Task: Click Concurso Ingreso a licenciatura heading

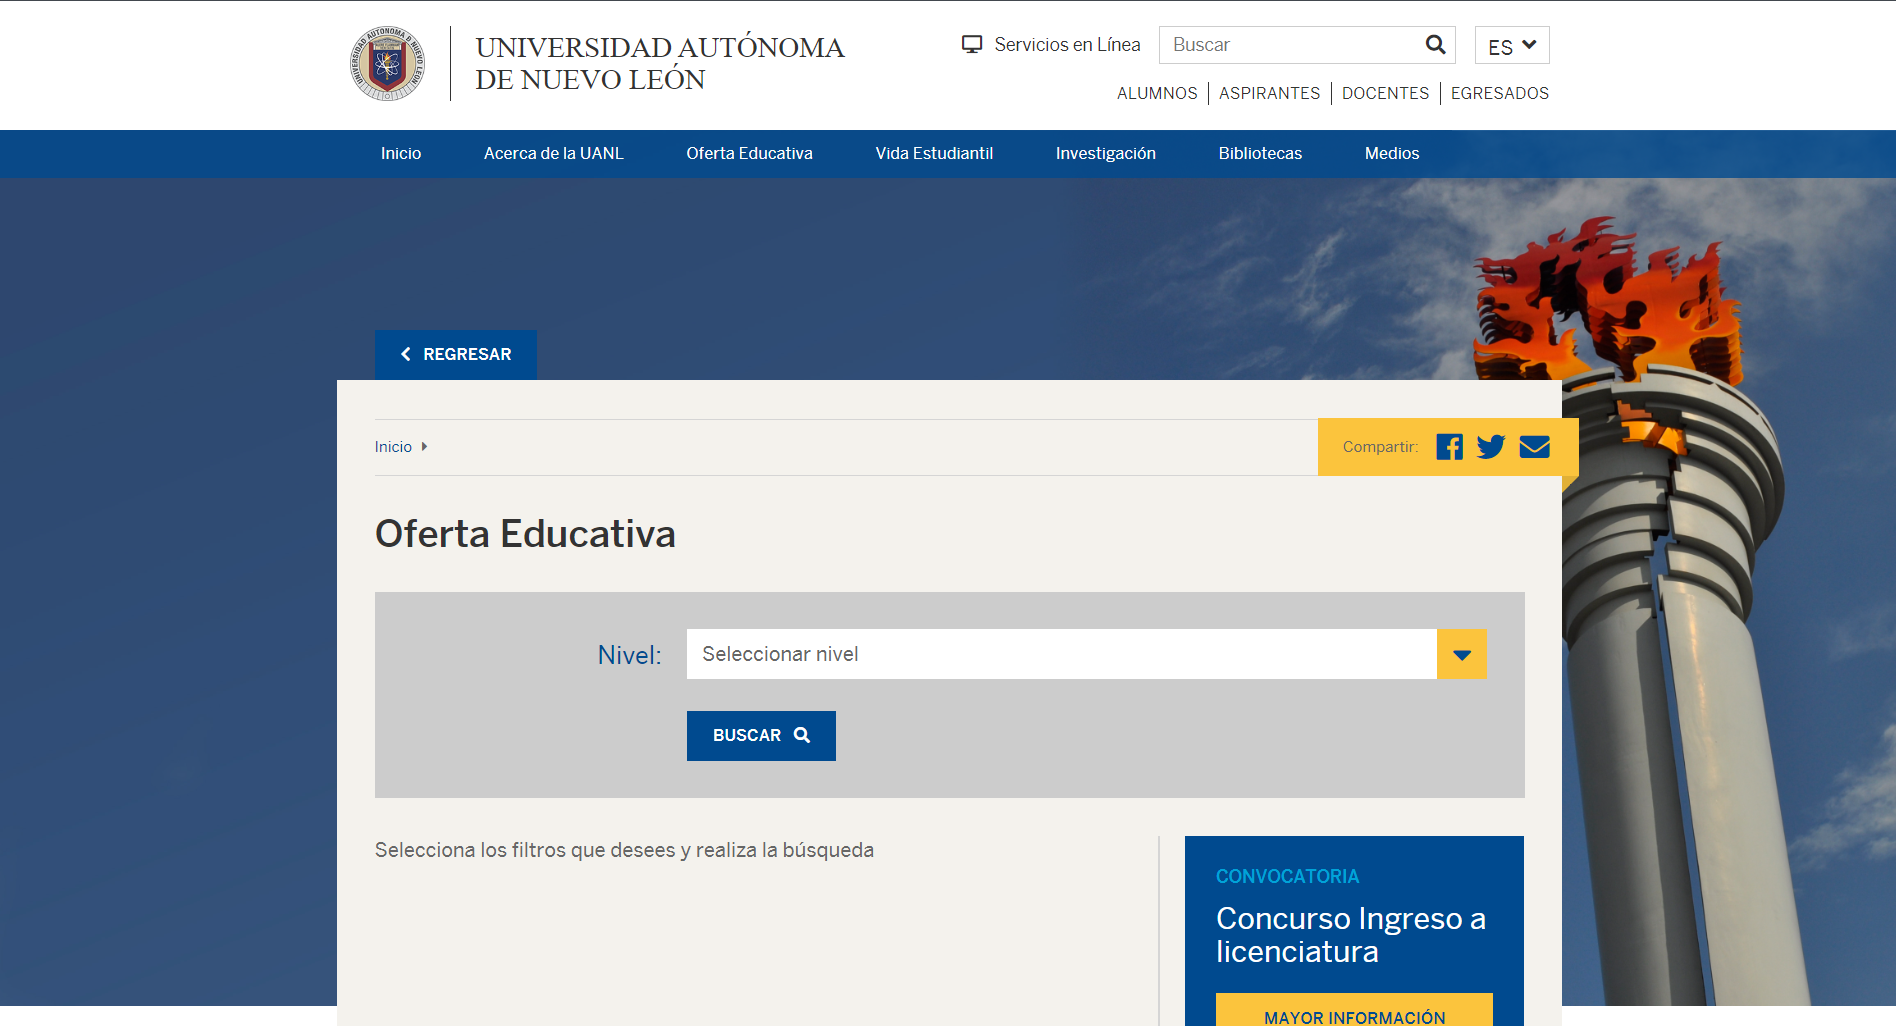Action: click(1351, 935)
